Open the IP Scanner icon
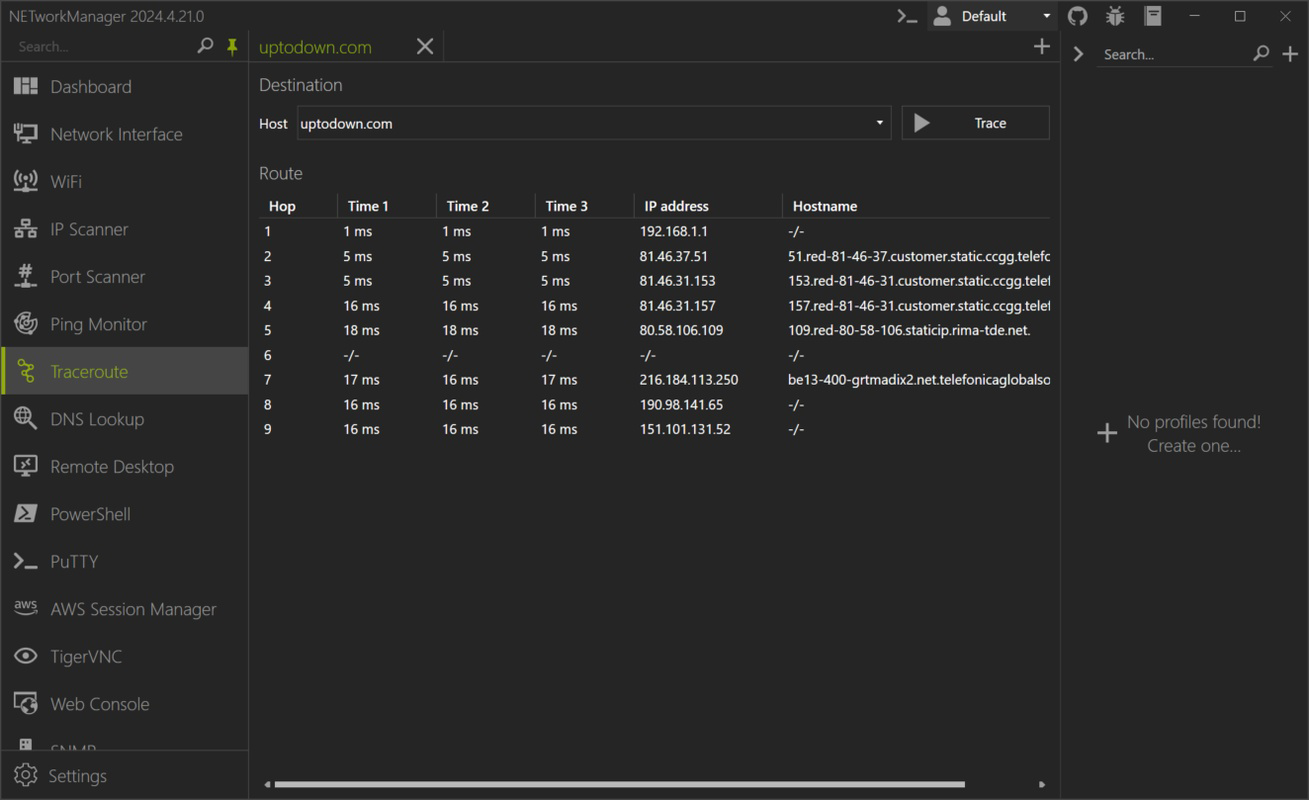Viewport: 1309px width, 800px height. (x=26, y=229)
